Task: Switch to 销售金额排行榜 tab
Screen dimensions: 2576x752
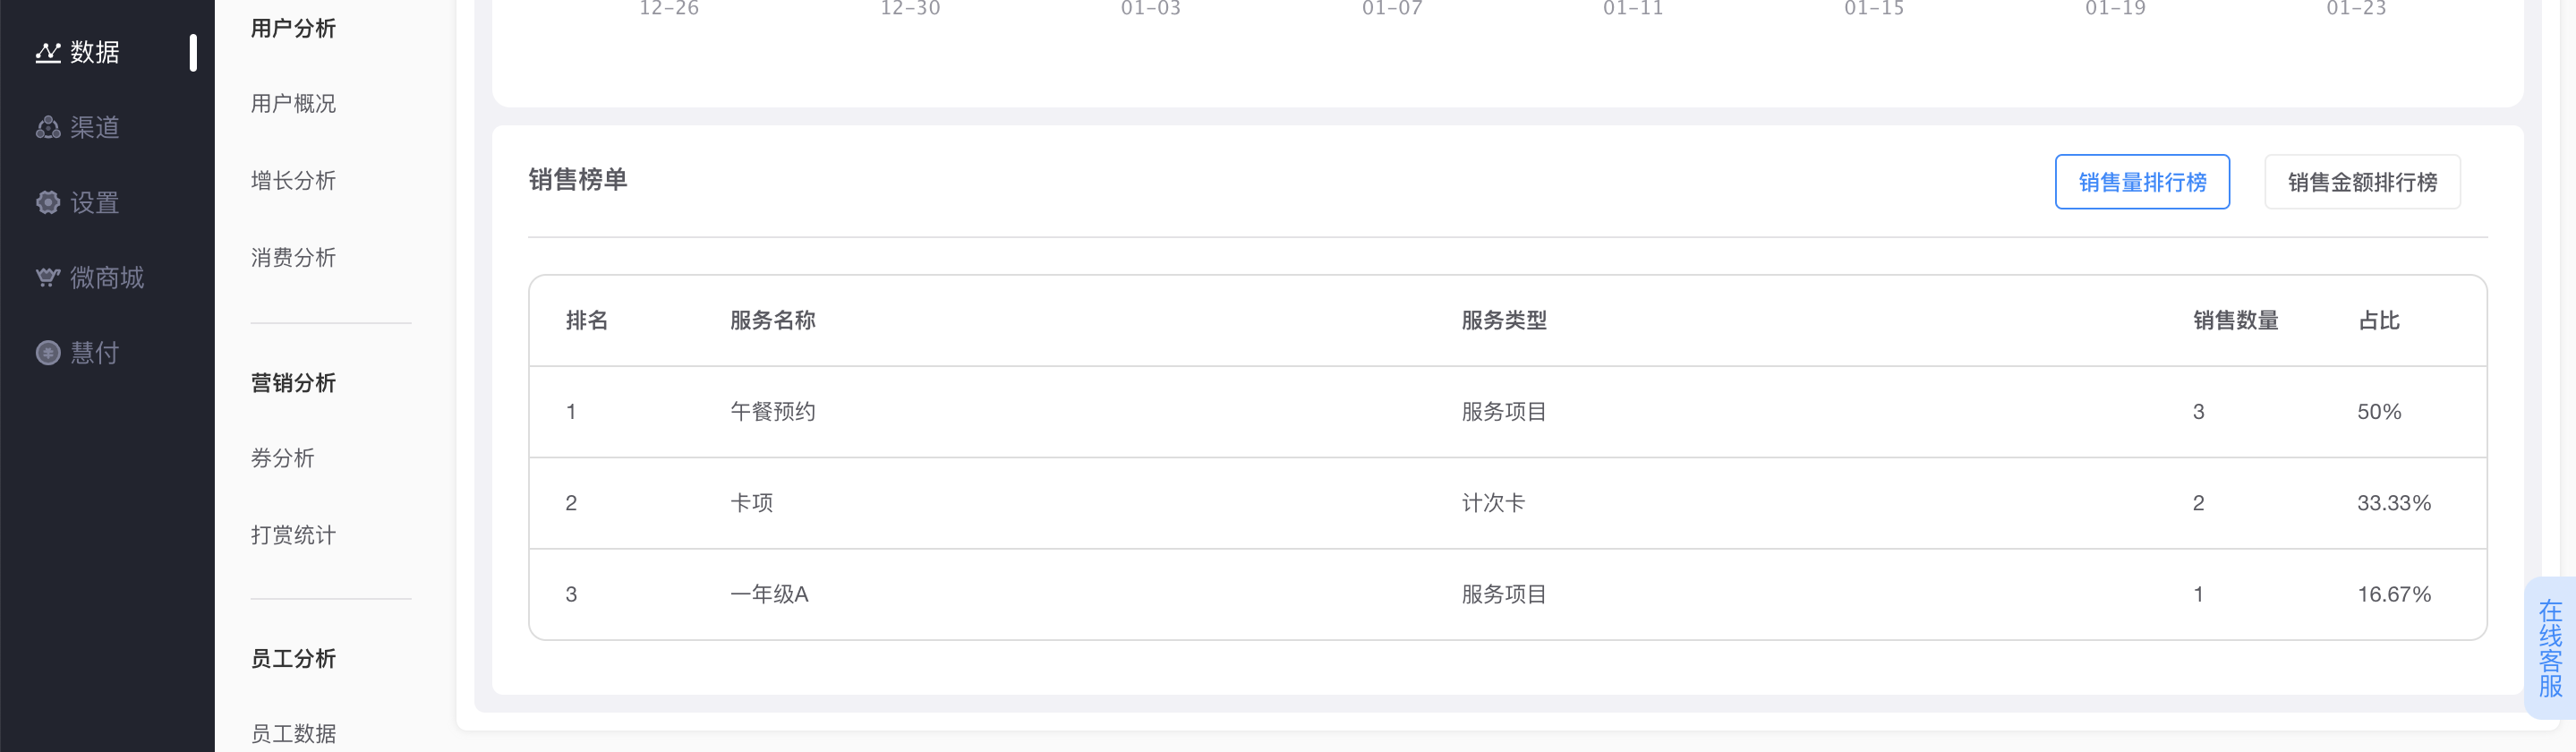Action: click(x=2361, y=182)
